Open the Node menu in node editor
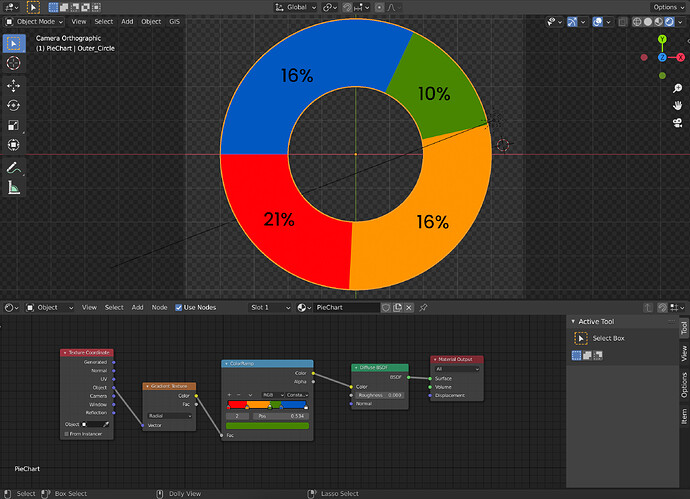The image size is (690, 499). pos(159,308)
